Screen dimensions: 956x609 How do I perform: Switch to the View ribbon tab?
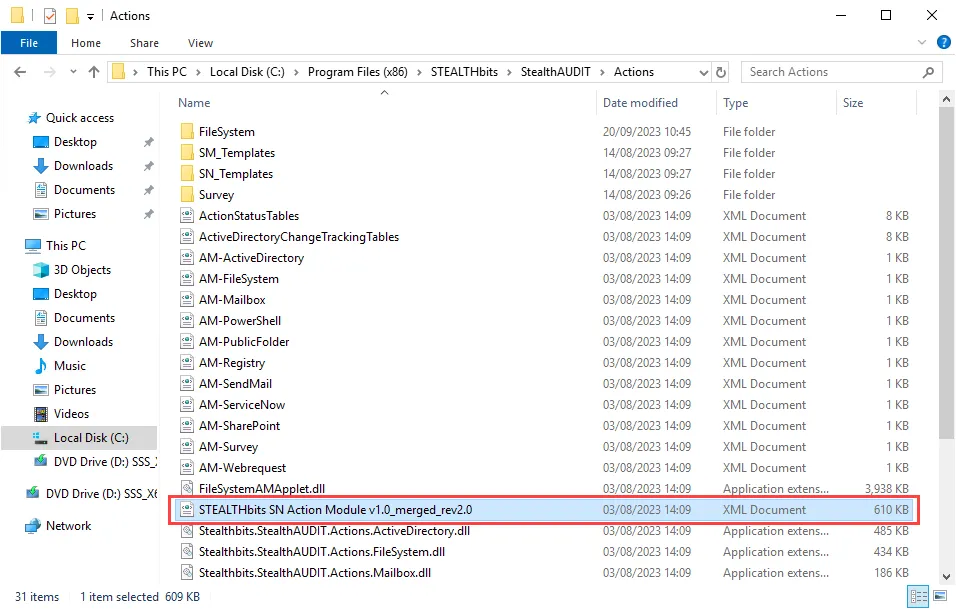point(201,43)
